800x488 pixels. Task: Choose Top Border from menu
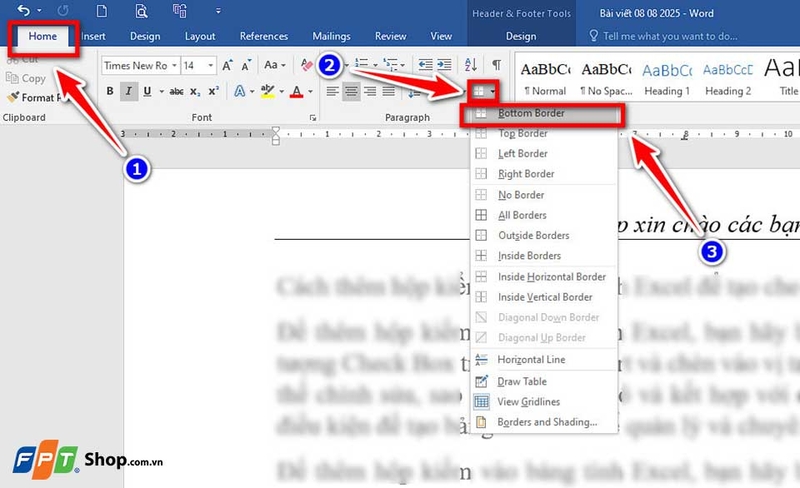pos(544,134)
